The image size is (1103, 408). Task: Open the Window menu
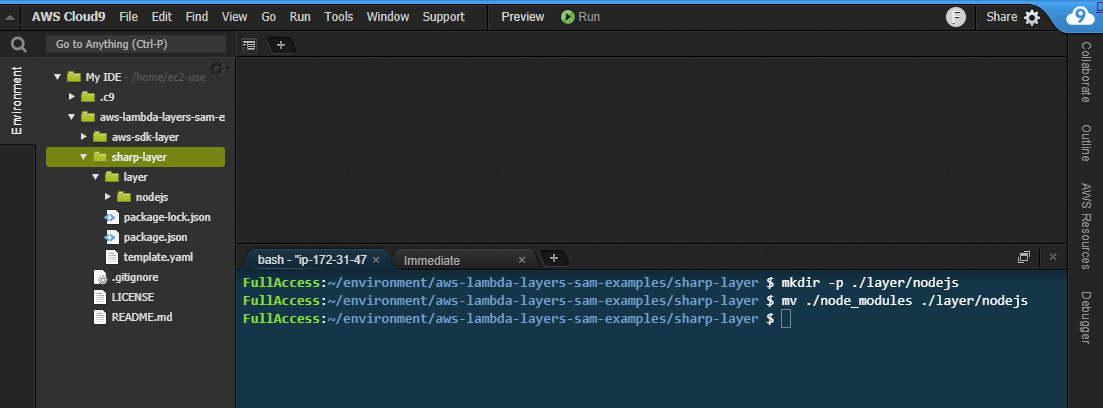point(388,17)
